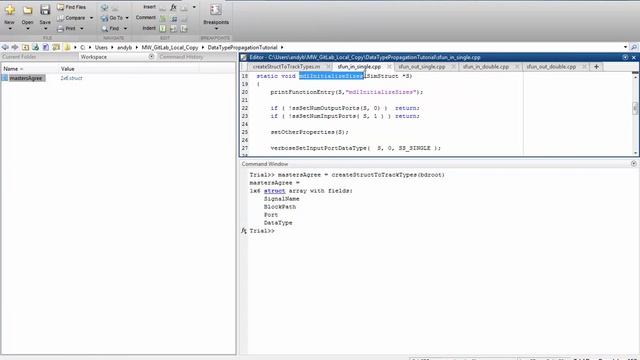Click the insert section icon beside Insert
The height and width of the screenshot is (360, 640).
163,7
